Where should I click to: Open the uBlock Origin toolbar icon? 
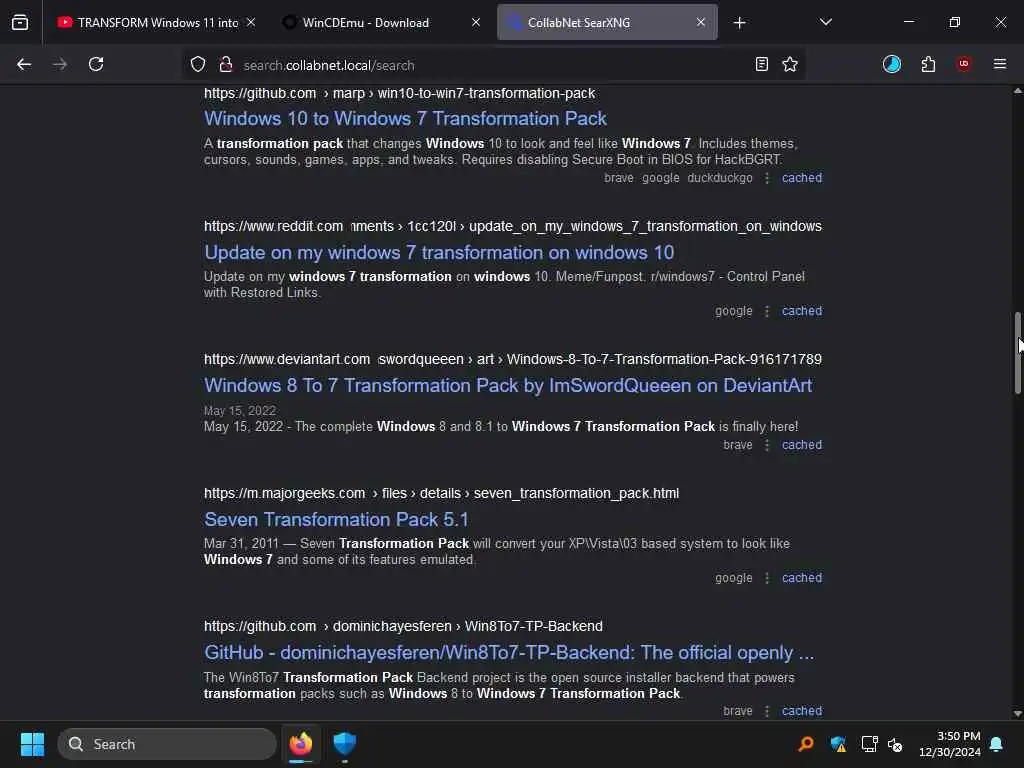[x=964, y=64]
